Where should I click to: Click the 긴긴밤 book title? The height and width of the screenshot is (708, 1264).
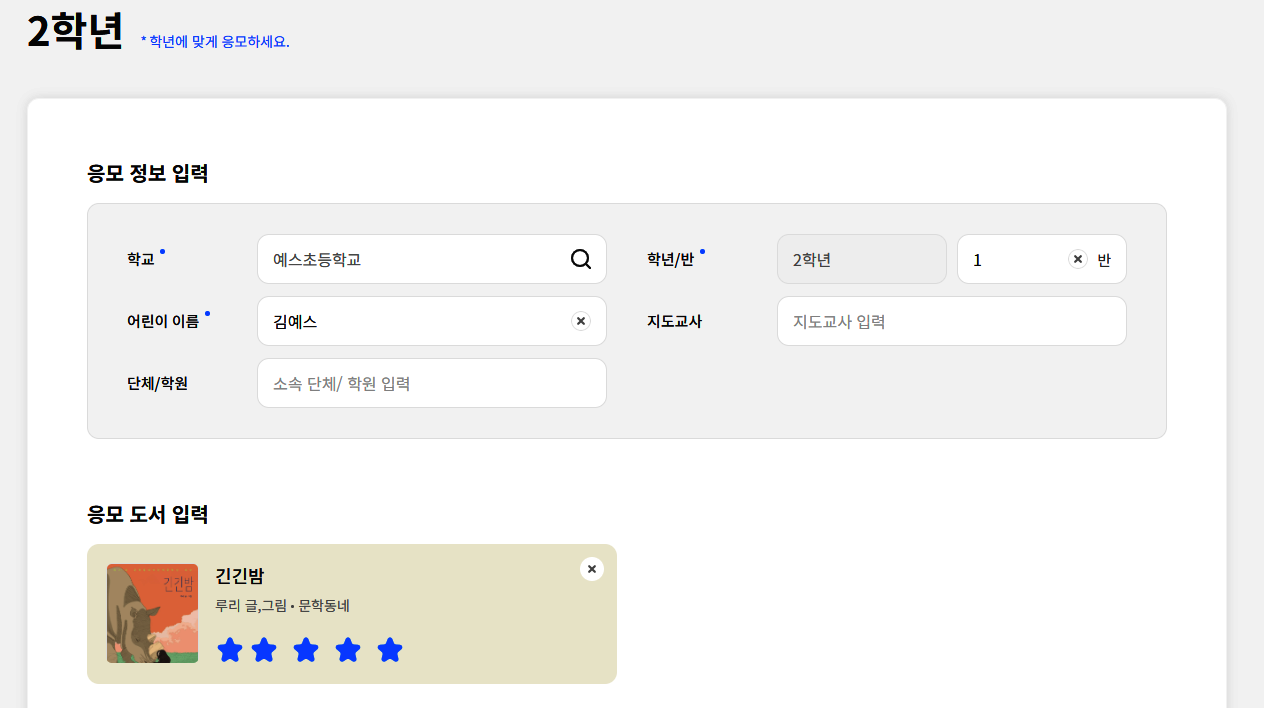[x=240, y=576]
